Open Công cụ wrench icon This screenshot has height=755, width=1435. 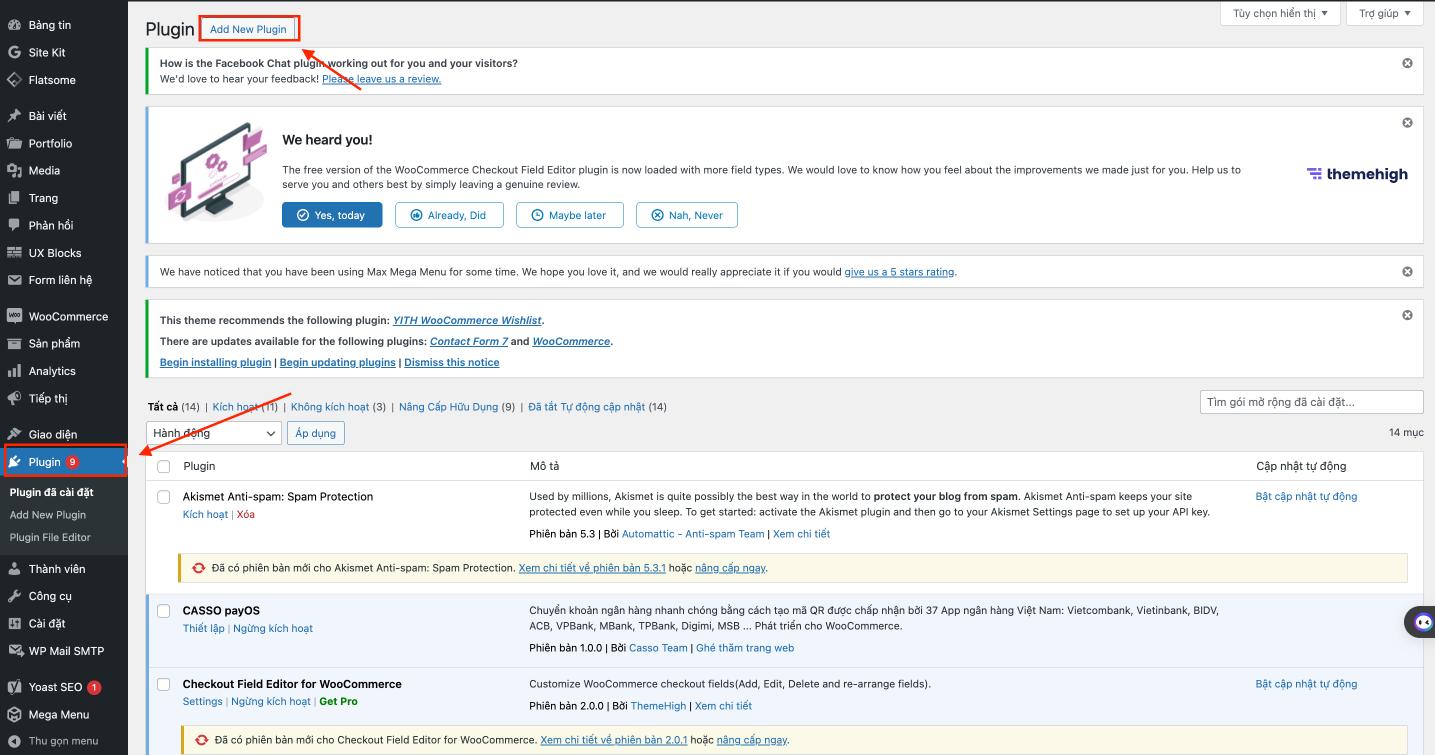pyautogui.click(x=14, y=596)
